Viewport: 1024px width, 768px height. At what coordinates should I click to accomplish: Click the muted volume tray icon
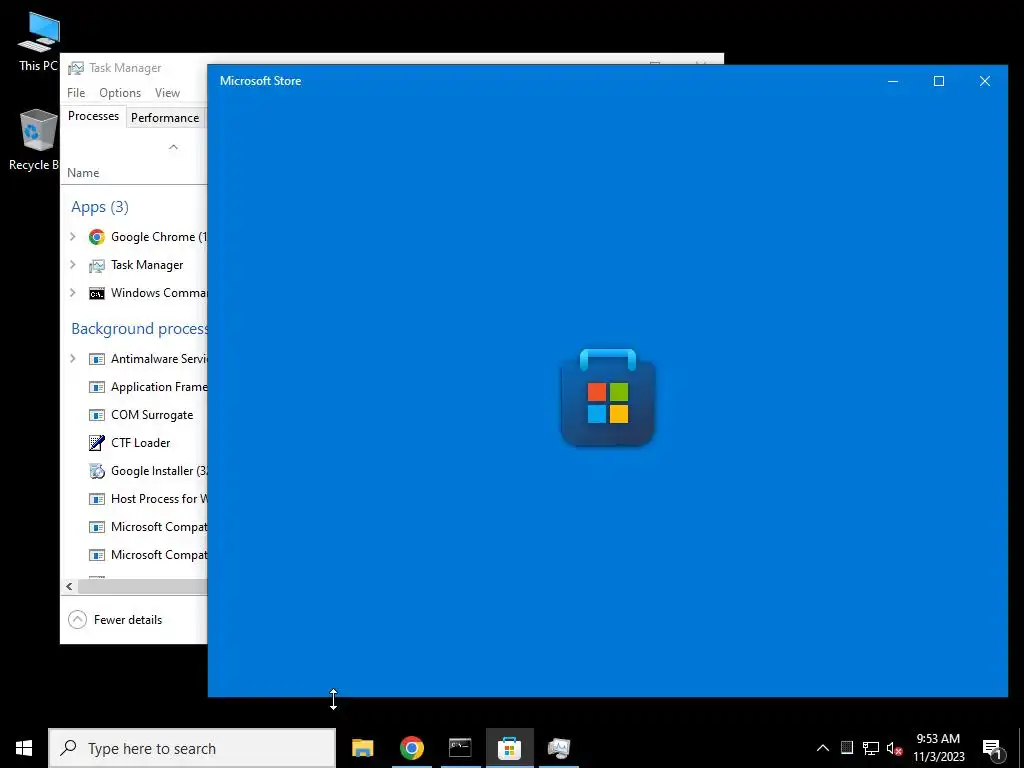pos(894,748)
